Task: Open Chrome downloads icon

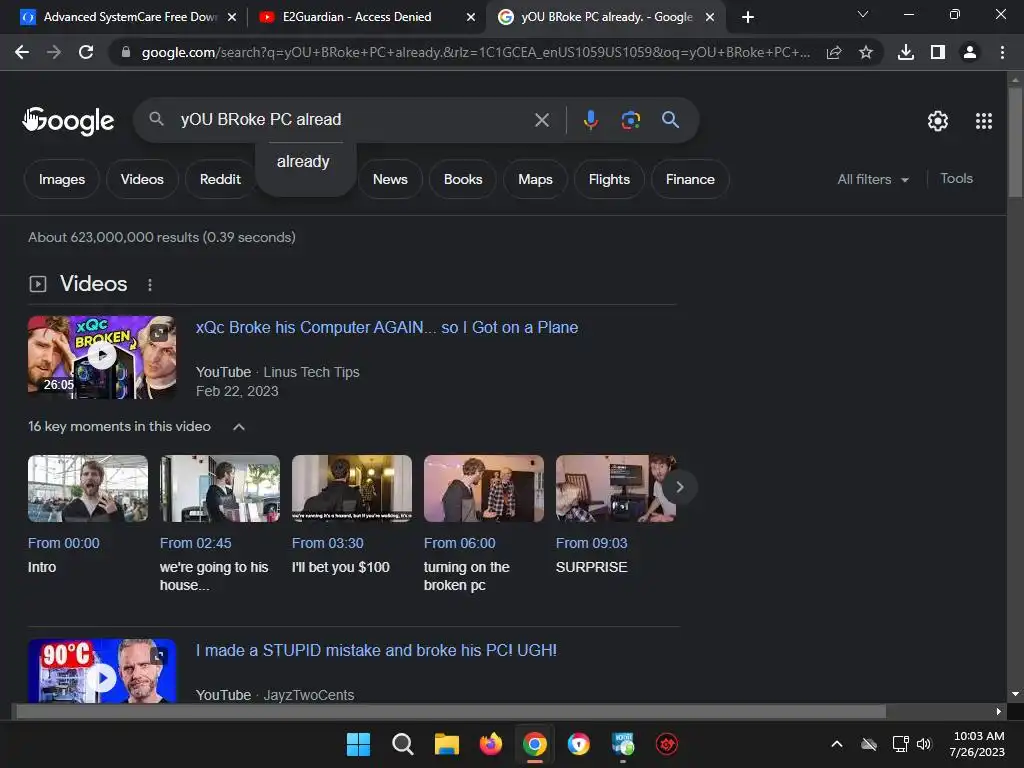Action: click(x=906, y=52)
